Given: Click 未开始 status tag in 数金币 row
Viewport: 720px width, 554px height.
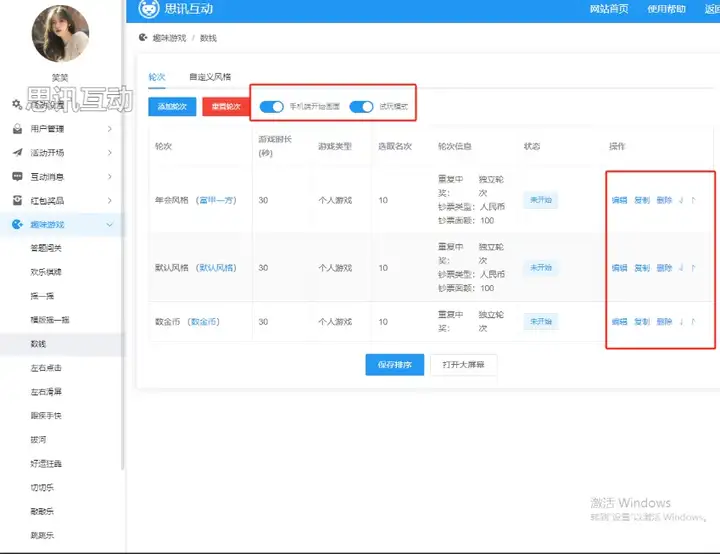Looking at the screenshot, I should [x=541, y=322].
